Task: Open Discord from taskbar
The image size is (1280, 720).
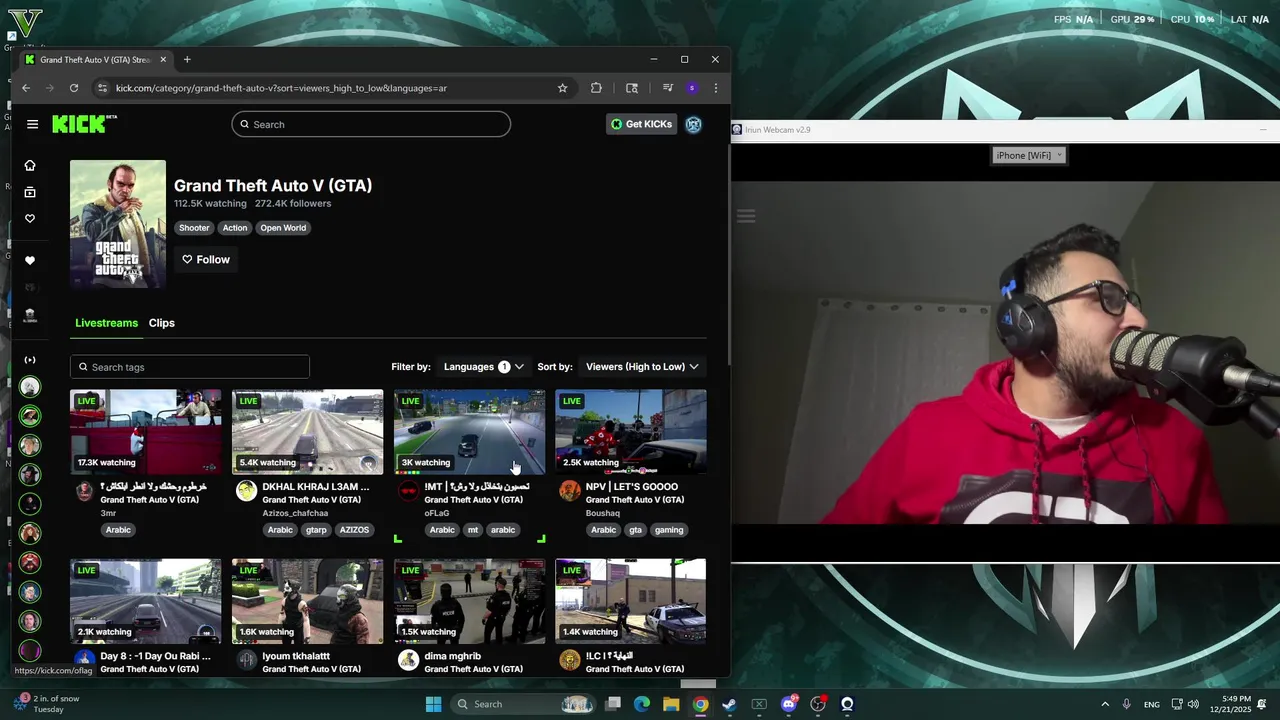Action: (x=789, y=704)
